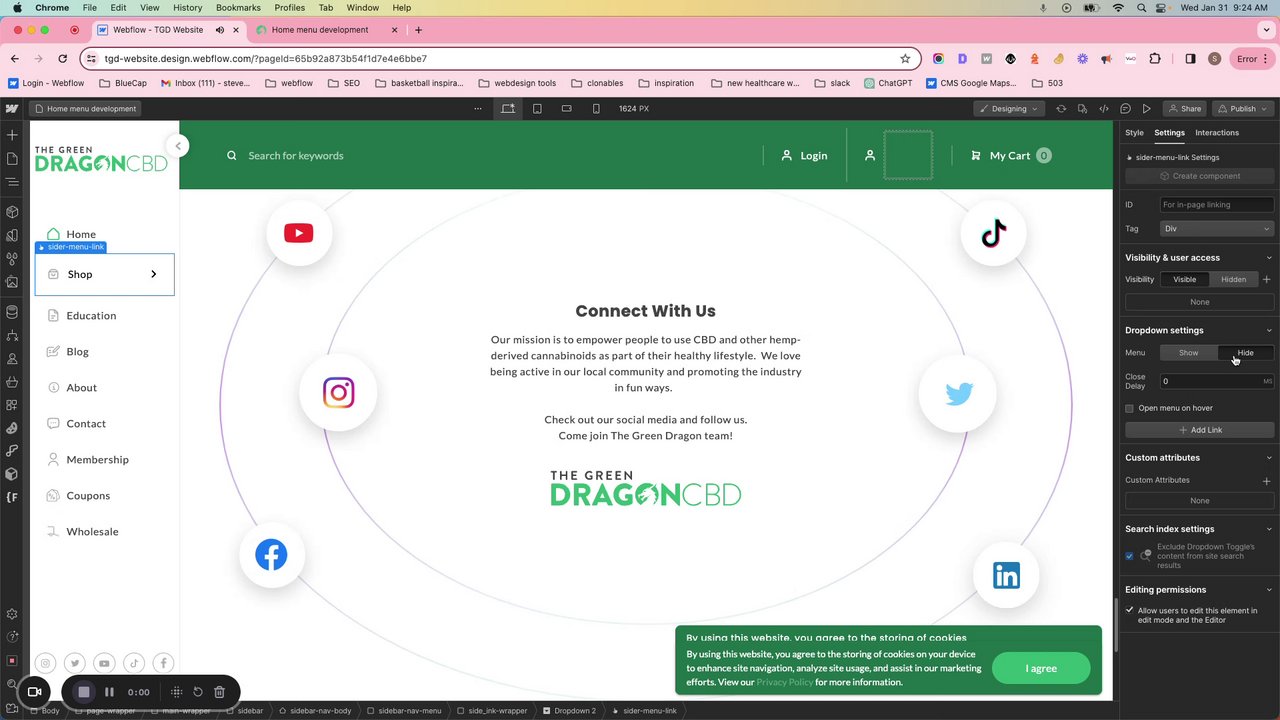
Task: Set dropdown Menu to Show
Action: (1188, 352)
